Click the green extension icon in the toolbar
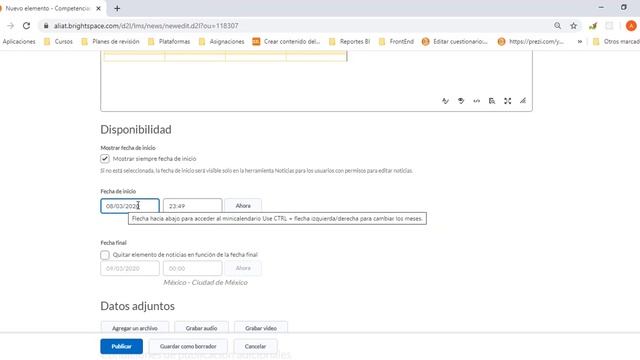 [593, 26]
